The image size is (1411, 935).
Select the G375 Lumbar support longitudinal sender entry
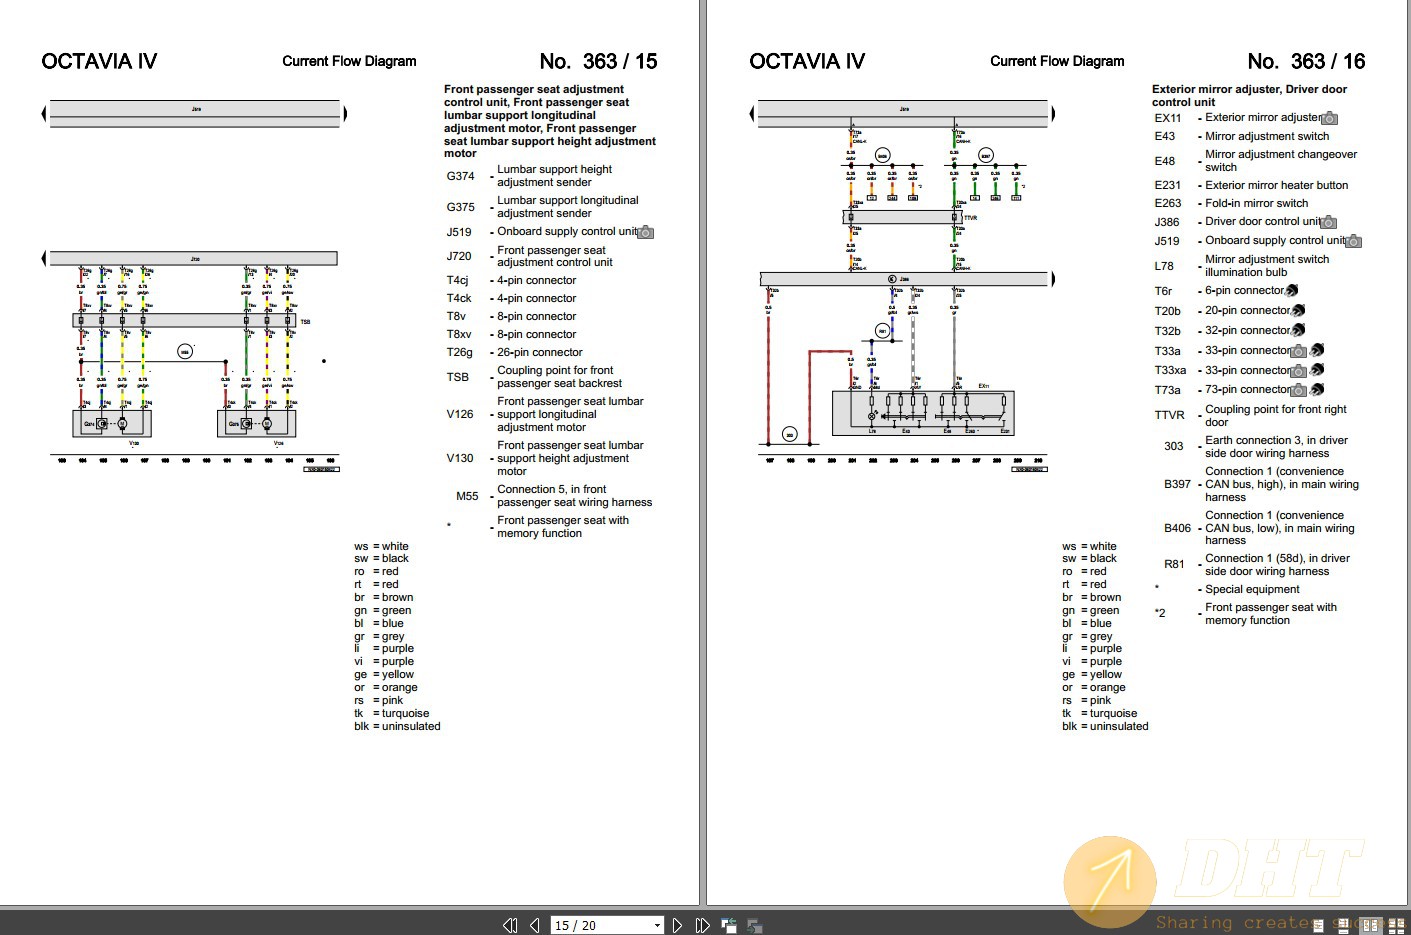point(542,207)
